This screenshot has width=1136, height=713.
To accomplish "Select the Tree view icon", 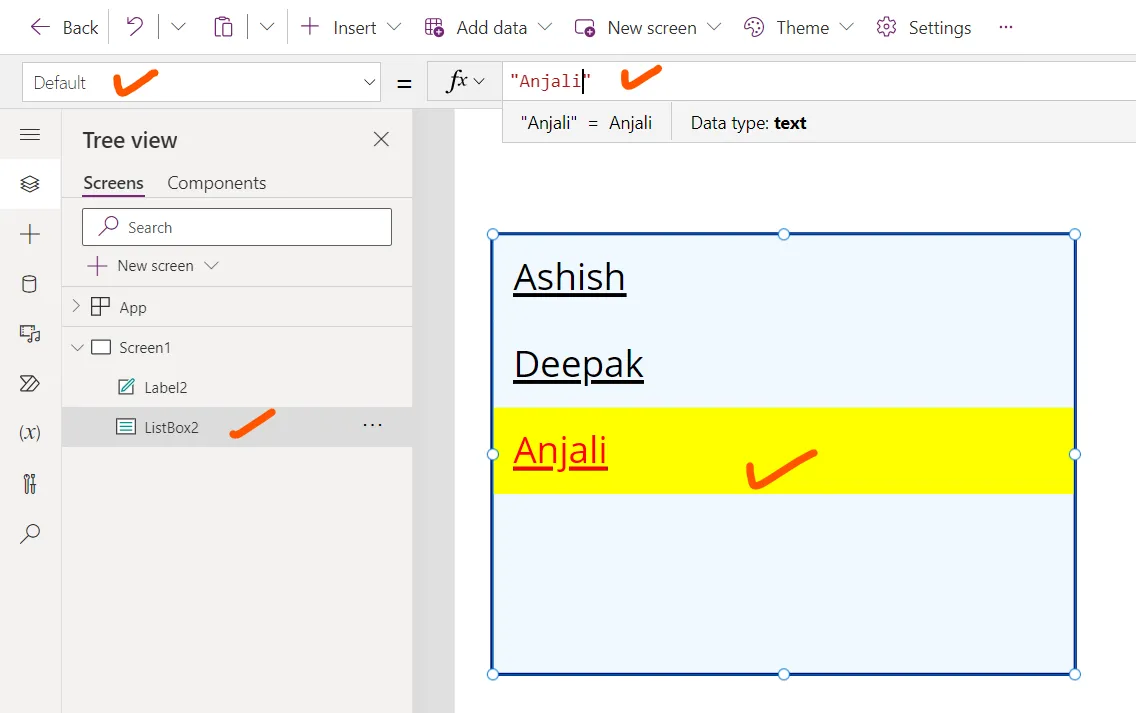I will click(30, 183).
